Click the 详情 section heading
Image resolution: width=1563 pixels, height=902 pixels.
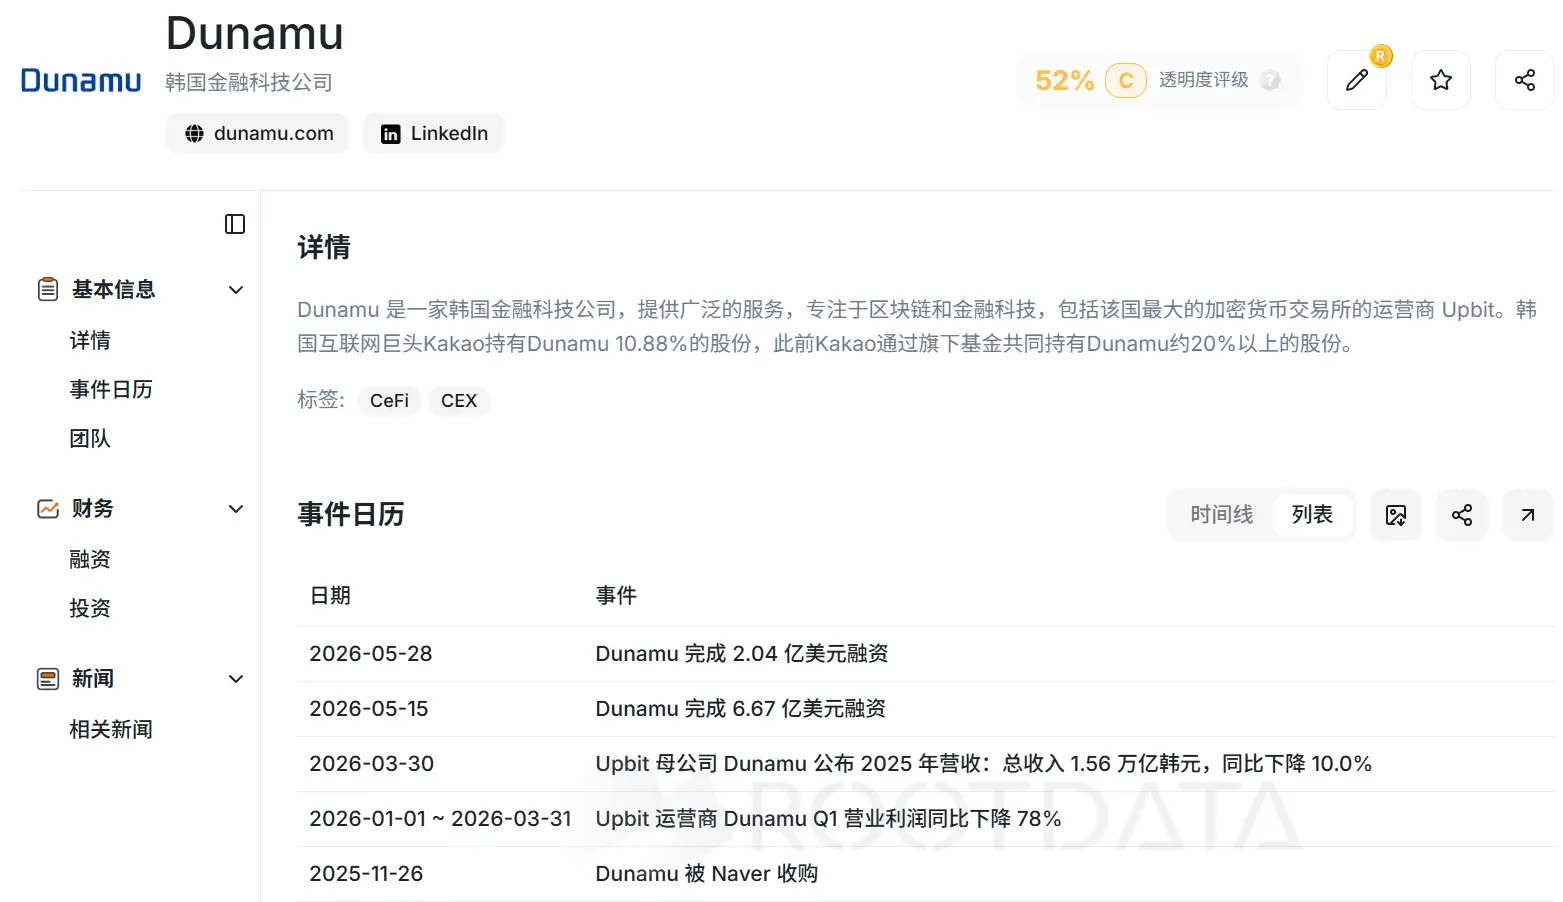[324, 247]
